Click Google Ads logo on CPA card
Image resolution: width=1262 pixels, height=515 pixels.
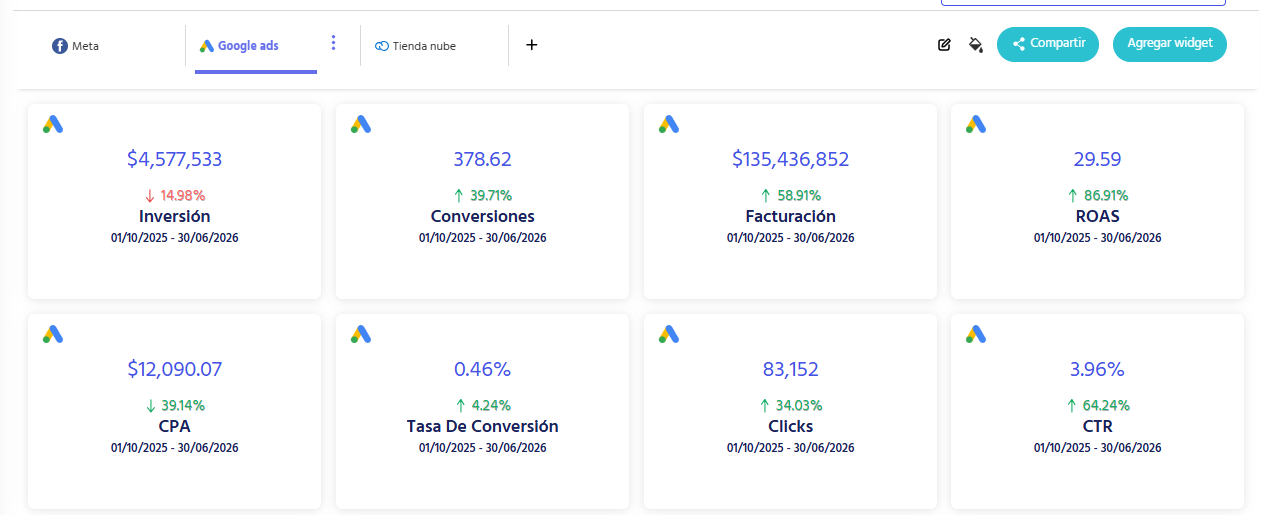click(53, 334)
